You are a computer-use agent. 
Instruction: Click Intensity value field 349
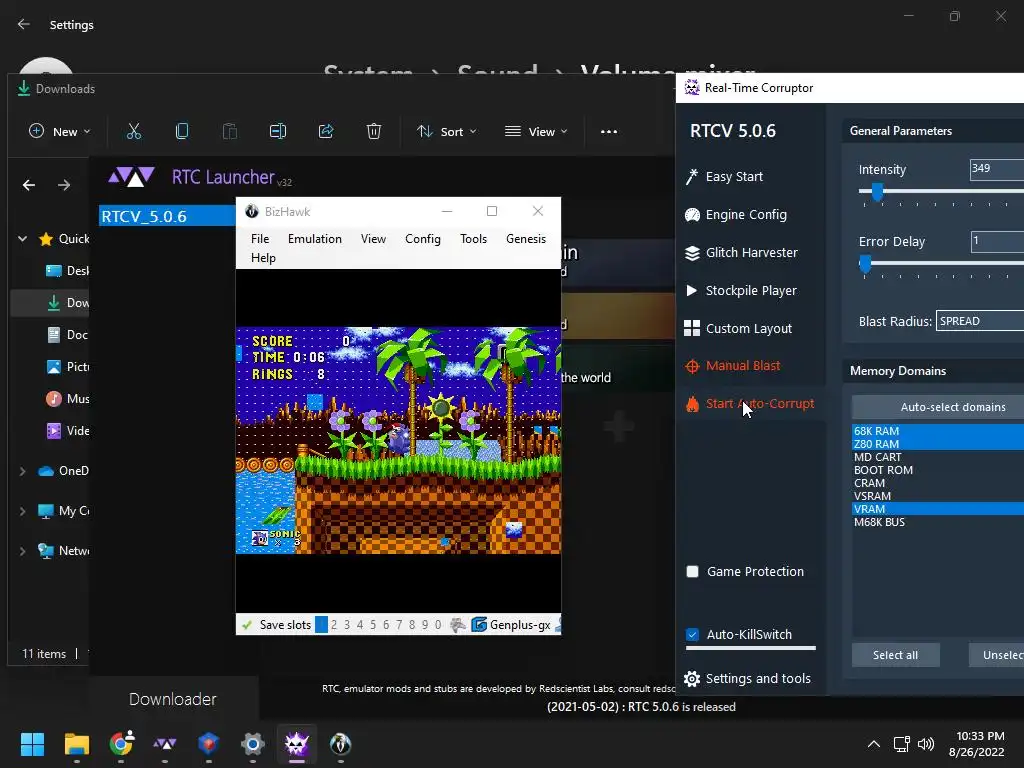(997, 169)
